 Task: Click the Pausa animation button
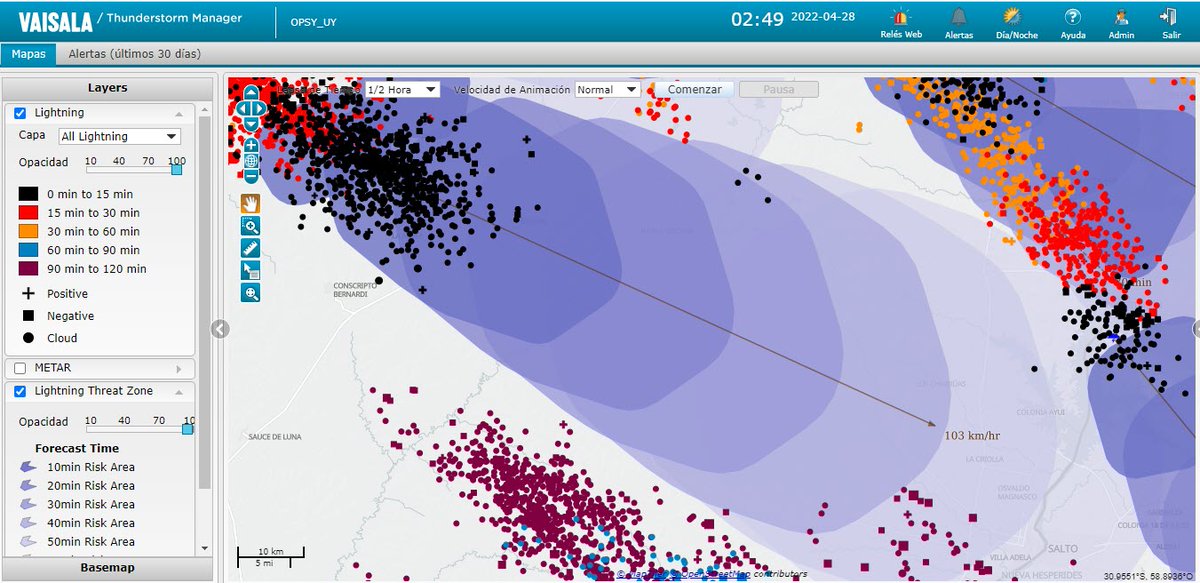click(779, 89)
